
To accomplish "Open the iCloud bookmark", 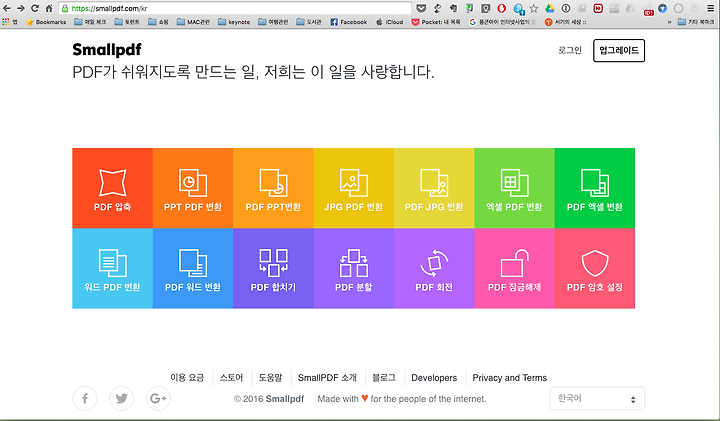I will click(389, 22).
